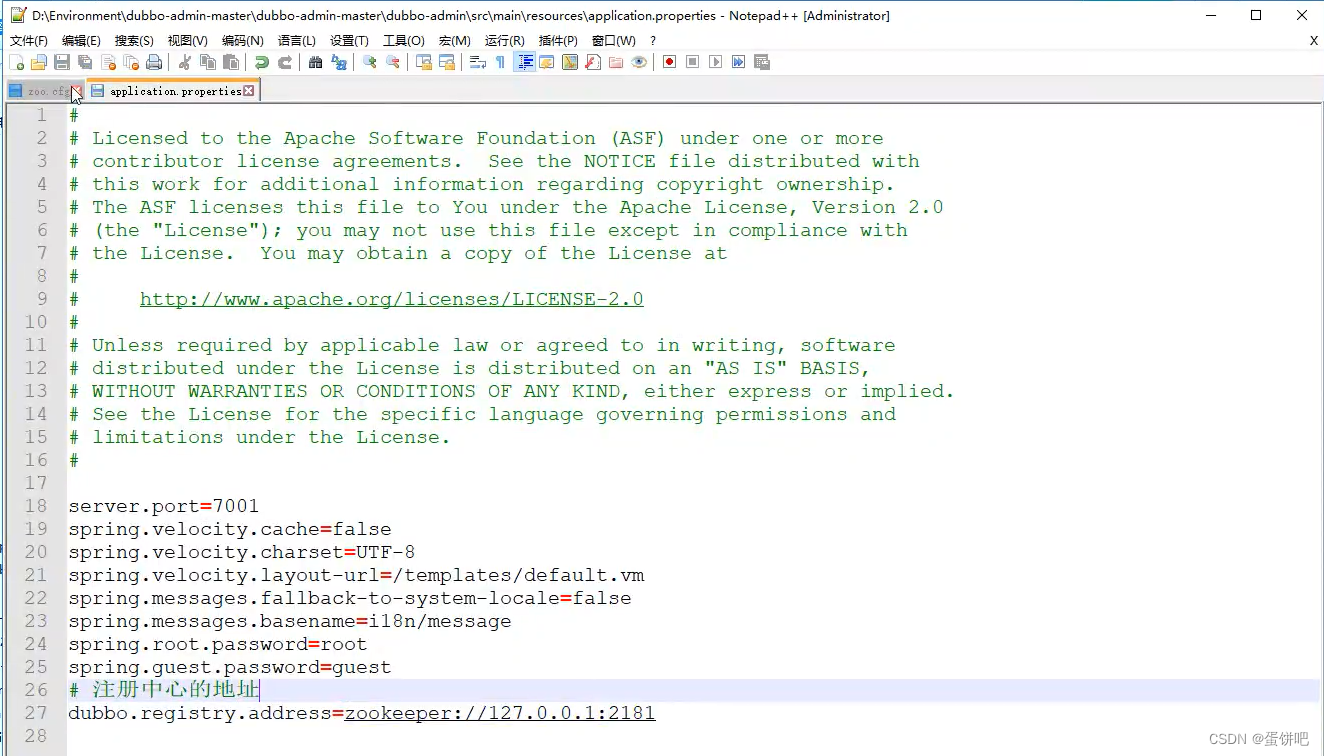Open the 运行(R) menu
Screen dimensions: 1324x756
(504, 41)
